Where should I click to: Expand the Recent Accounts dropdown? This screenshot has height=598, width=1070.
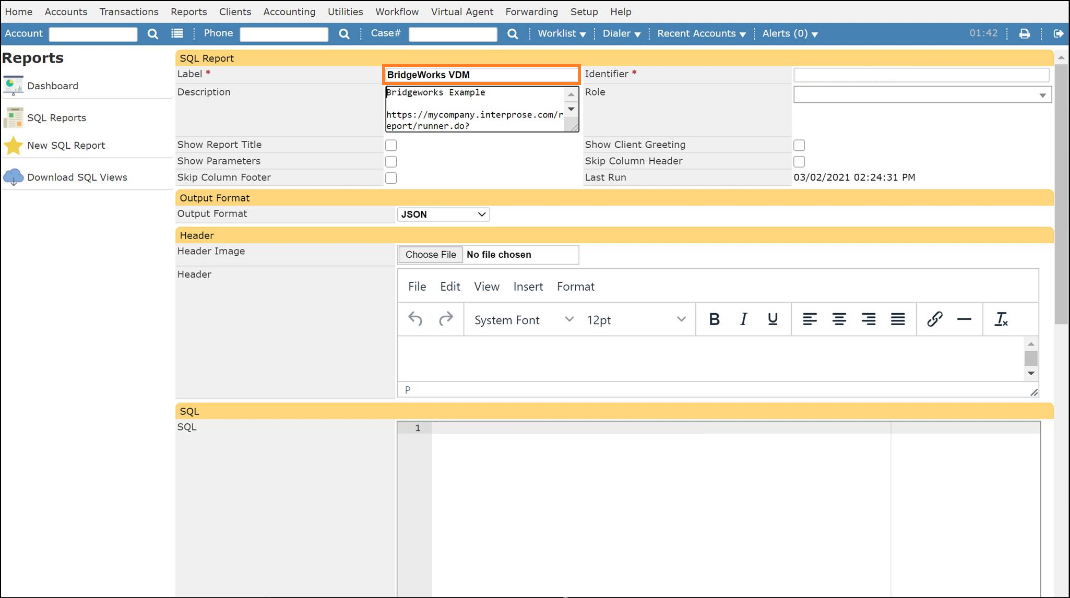pyautogui.click(x=701, y=33)
